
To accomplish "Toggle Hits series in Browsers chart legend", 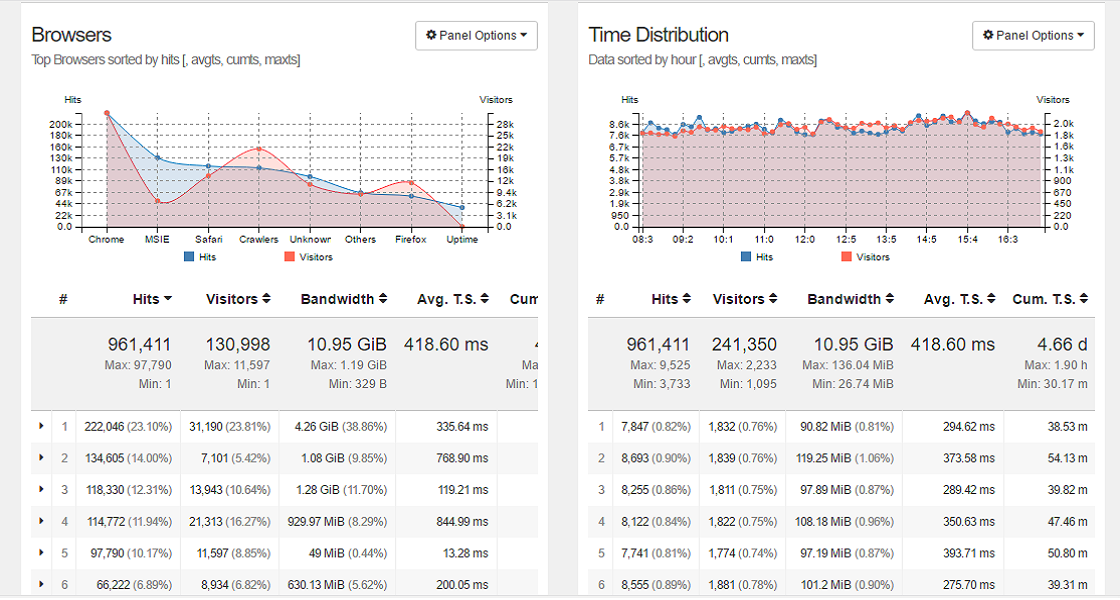I will click(x=199, y=257).
